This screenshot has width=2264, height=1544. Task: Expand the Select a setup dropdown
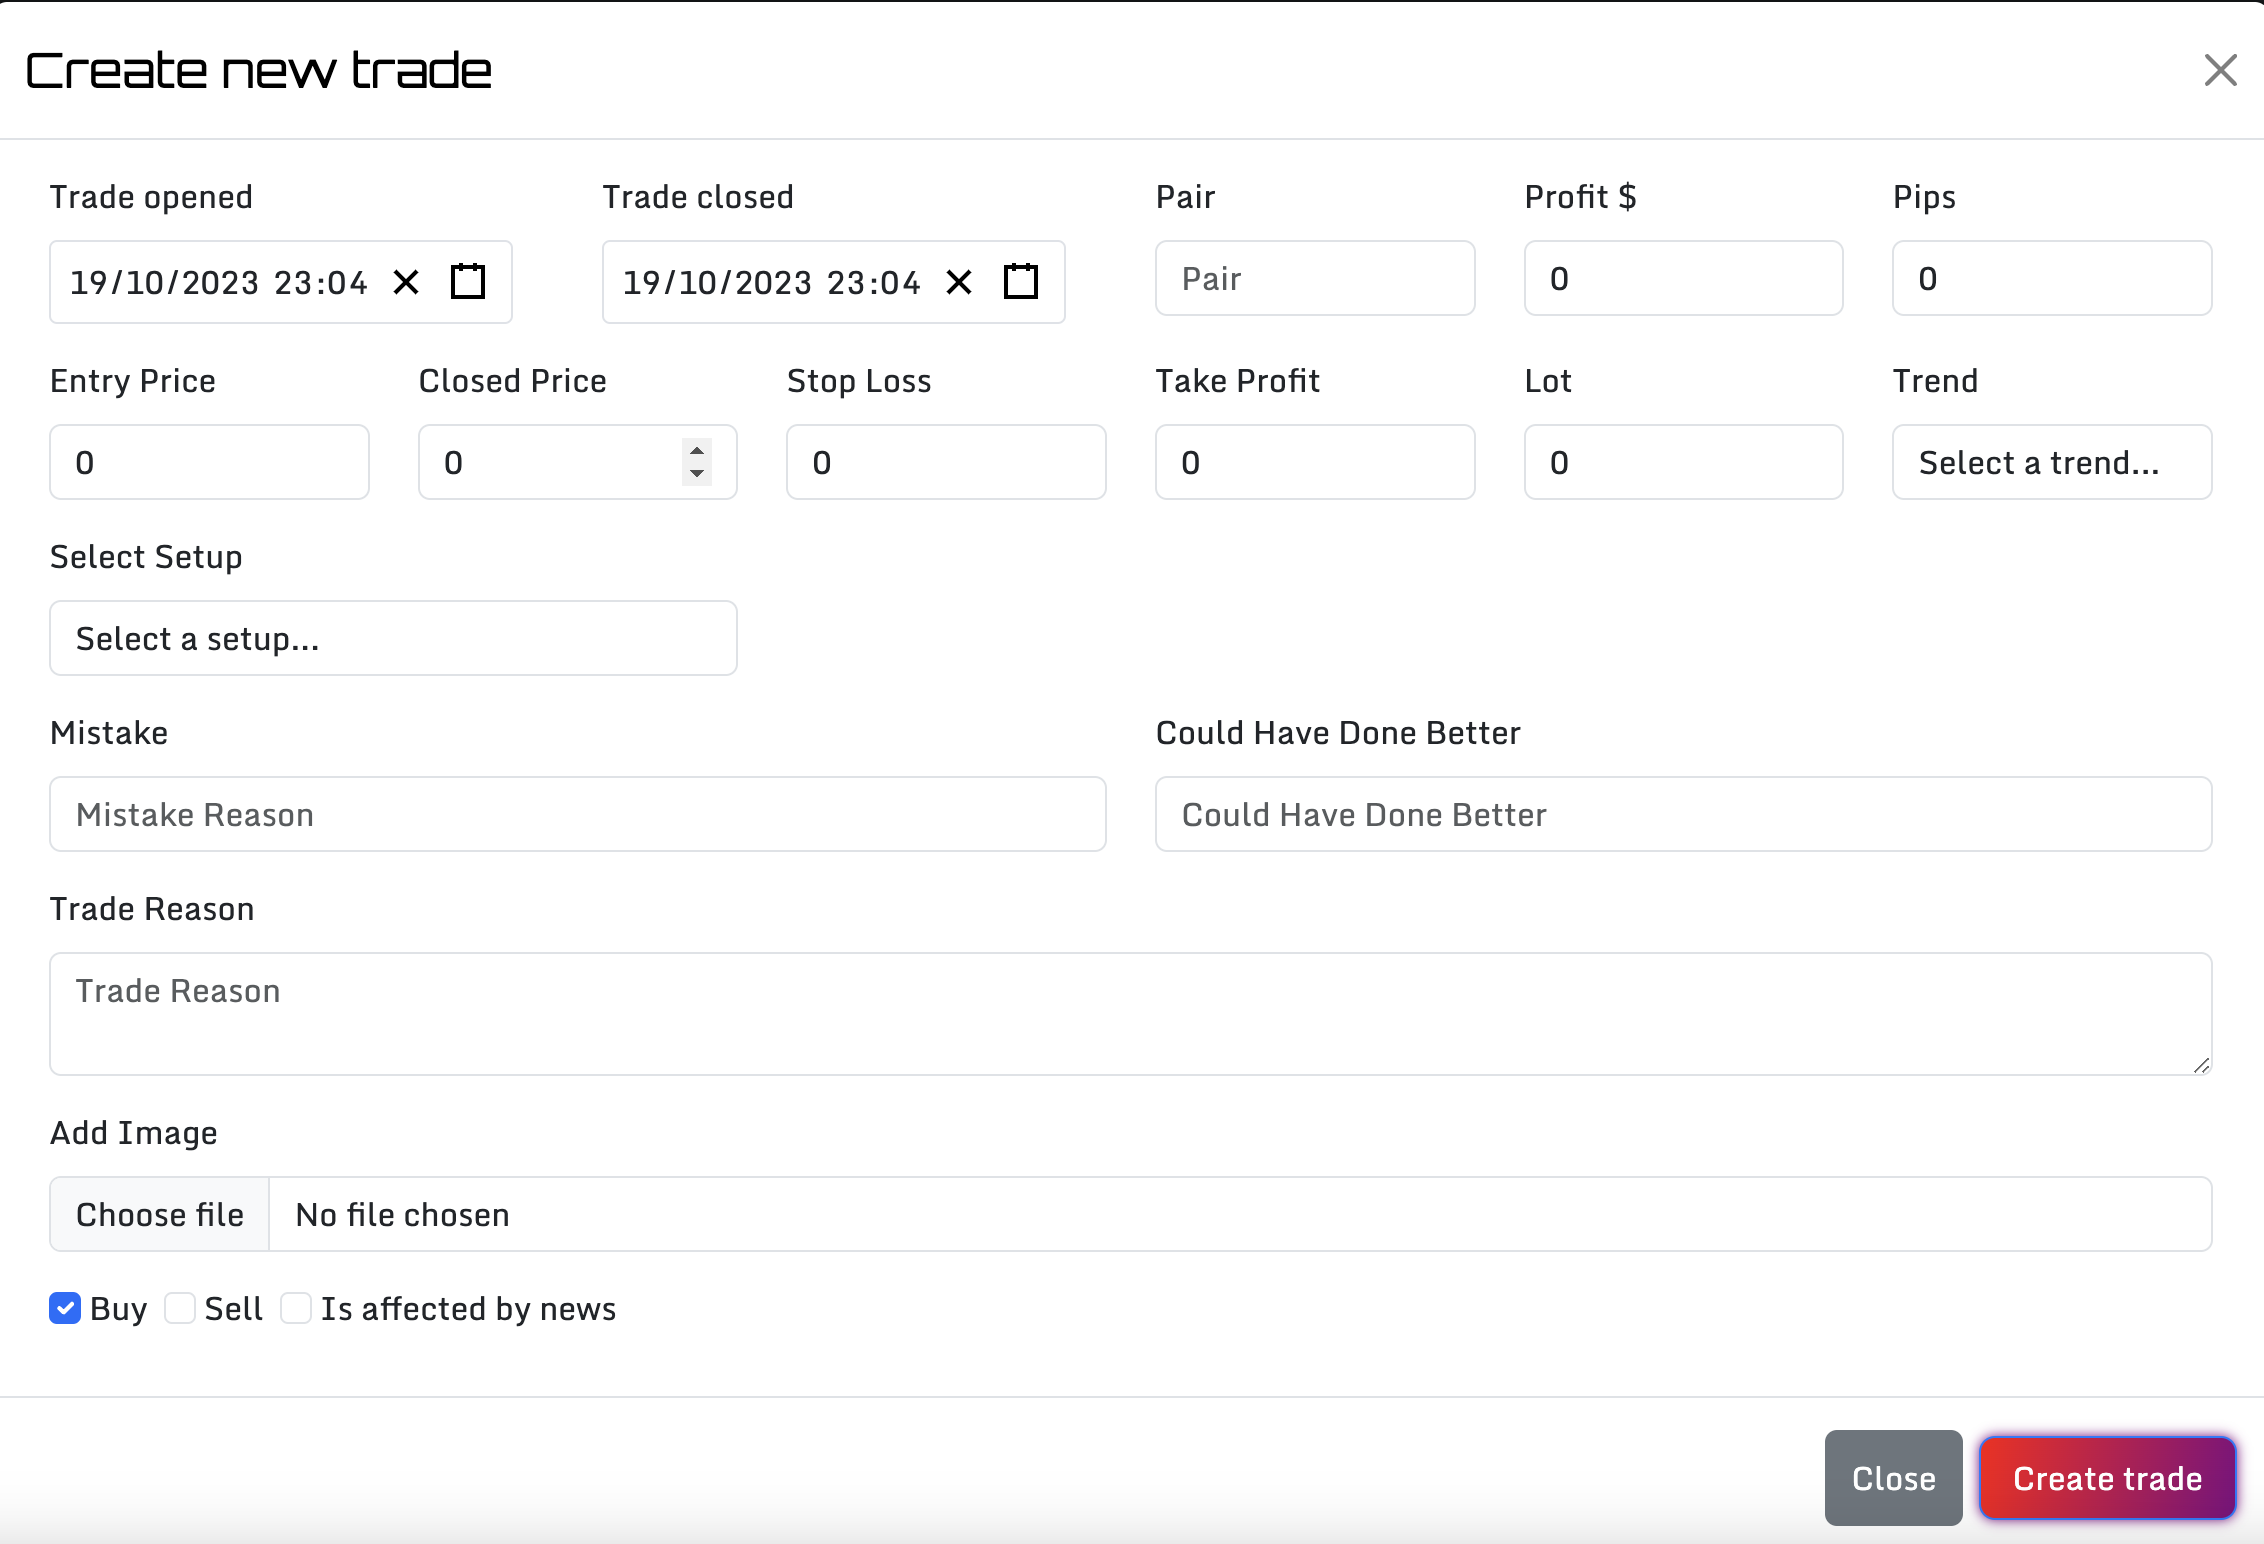(x=392, y=637)
